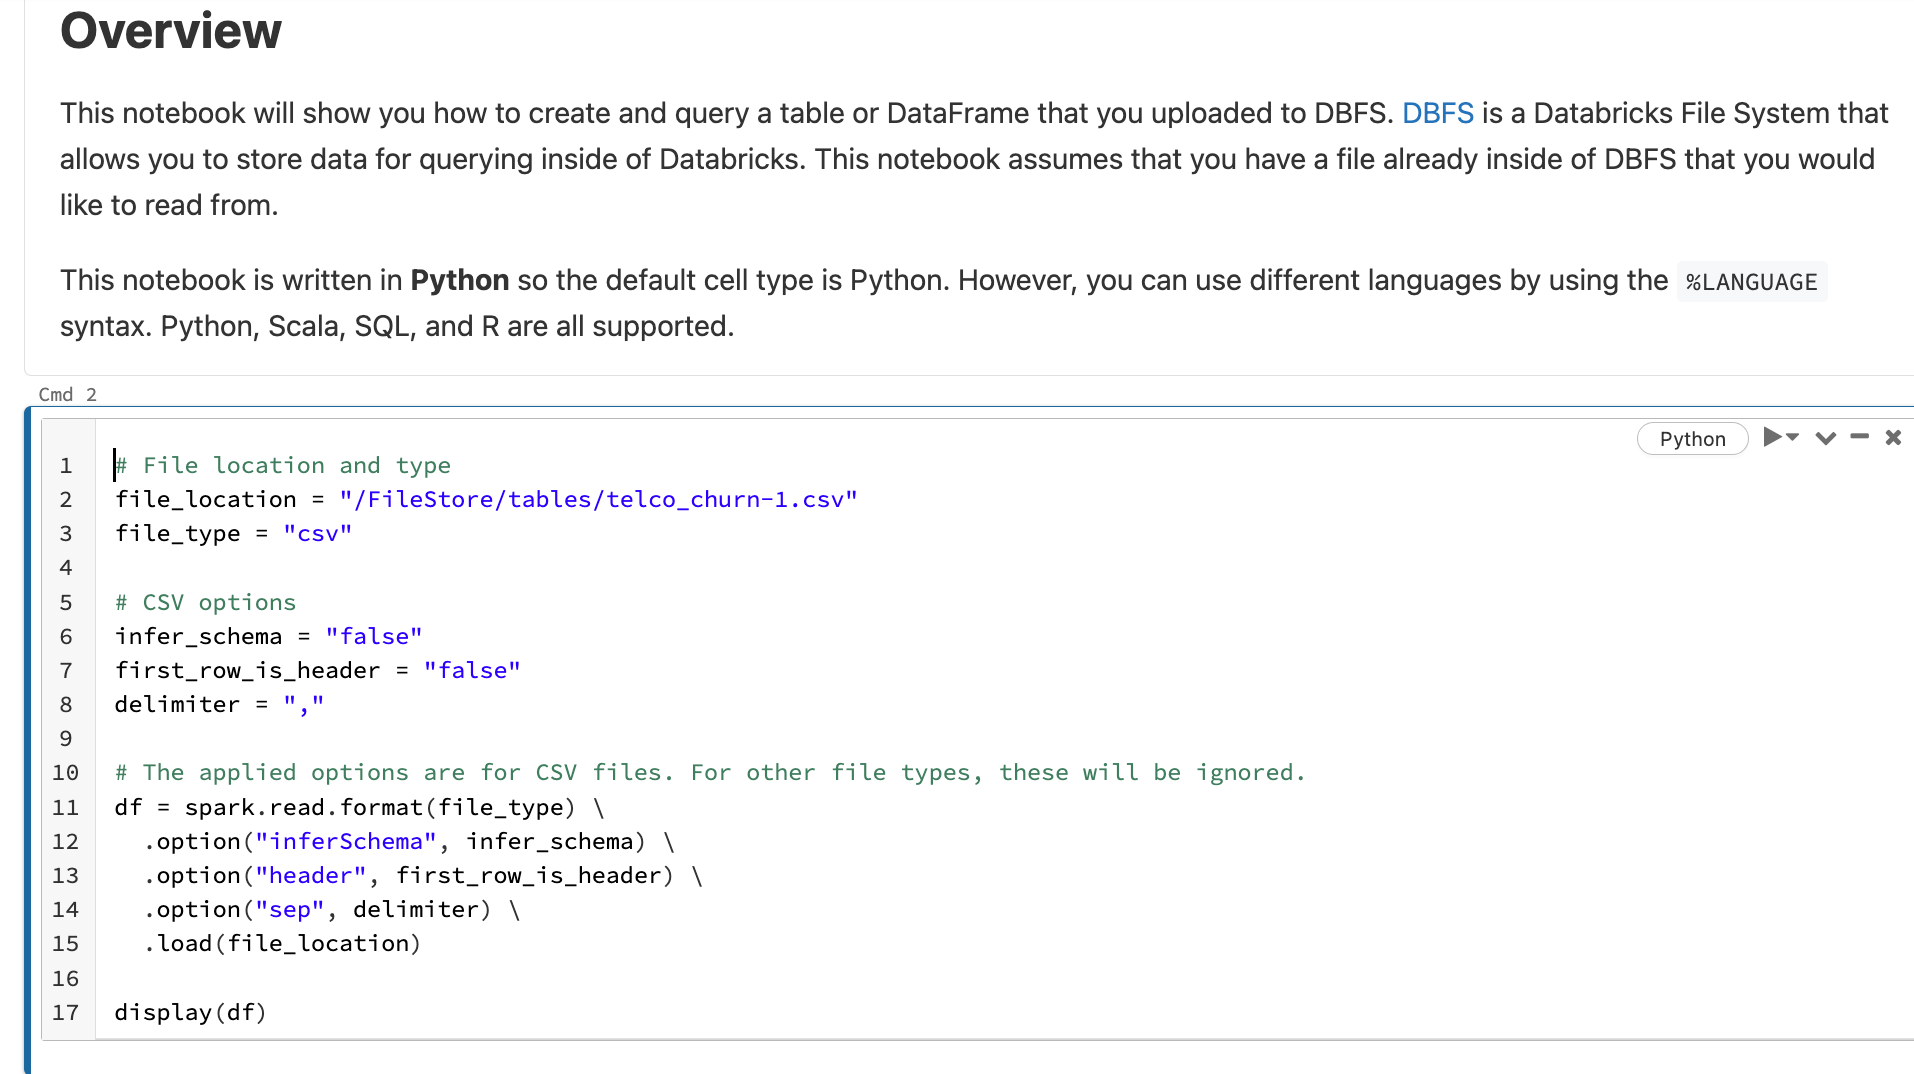Click the bold Python word in description
1914x1074 pixels.
click(459, 280)
